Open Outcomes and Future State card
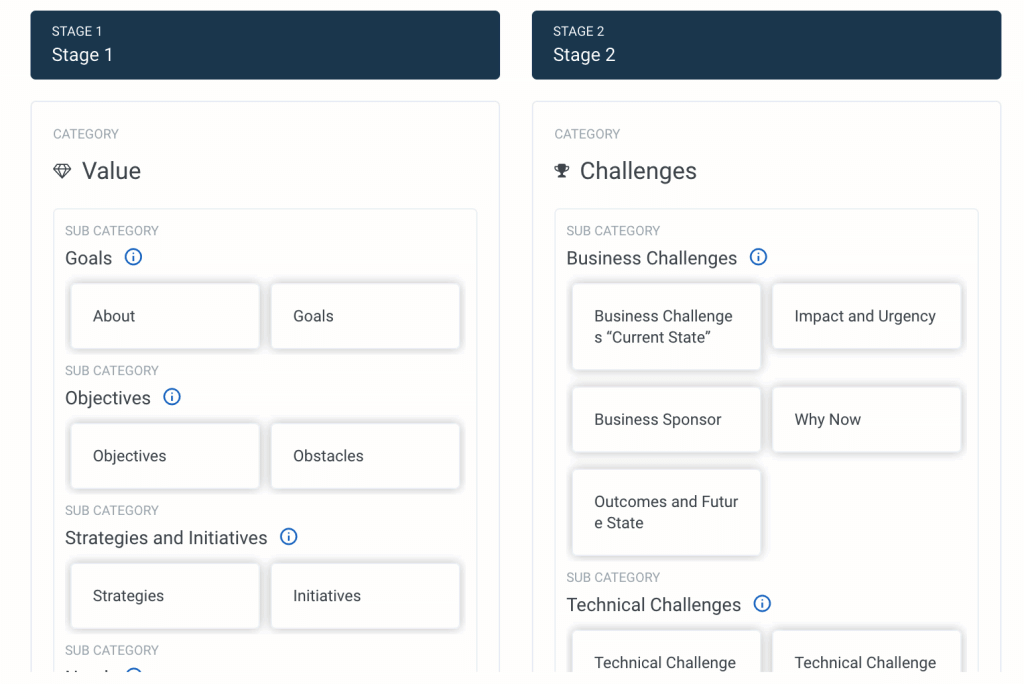The width and height of the screenshot is (1024, 684). (x=666, y=512)
